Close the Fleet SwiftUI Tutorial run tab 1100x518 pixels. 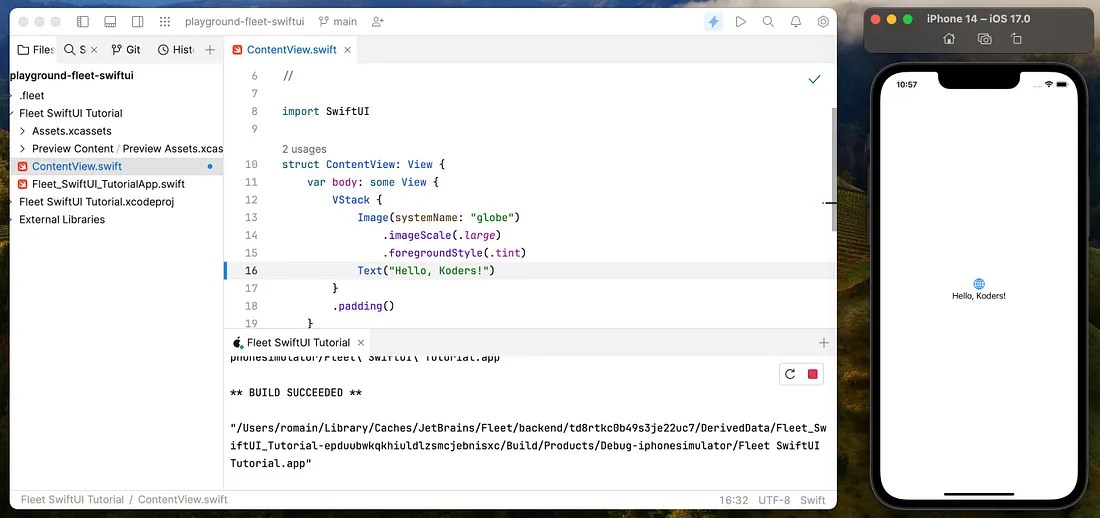361,343
